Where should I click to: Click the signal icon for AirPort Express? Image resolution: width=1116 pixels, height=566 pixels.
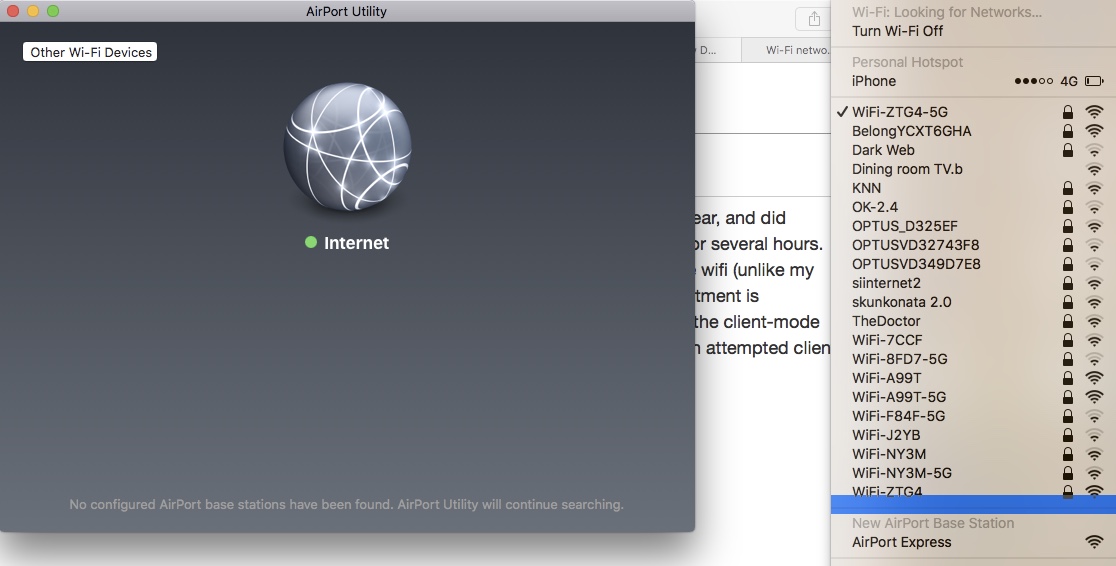point(1094,542)
